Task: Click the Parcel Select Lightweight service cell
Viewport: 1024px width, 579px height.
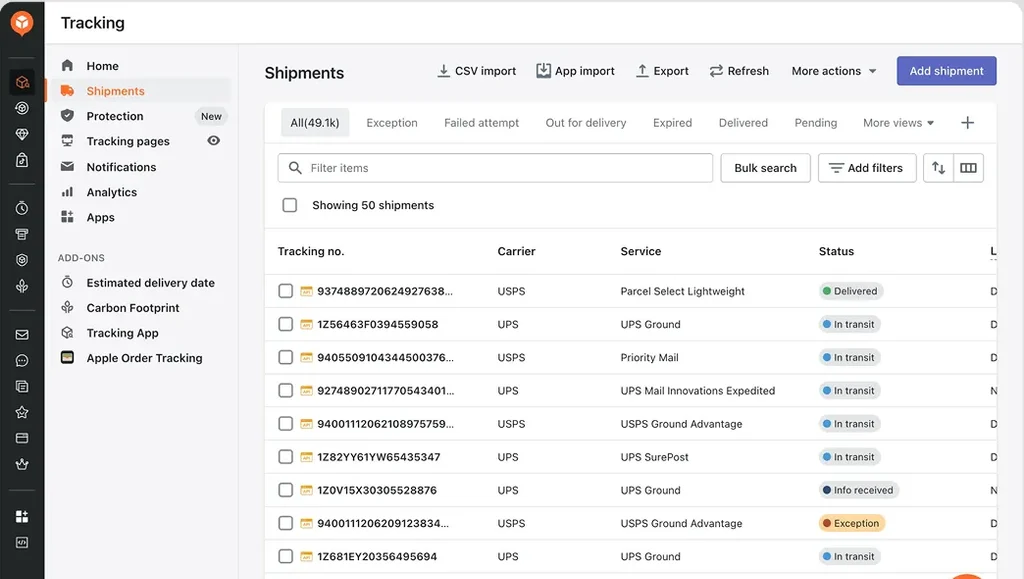Action: pos(682,291)
